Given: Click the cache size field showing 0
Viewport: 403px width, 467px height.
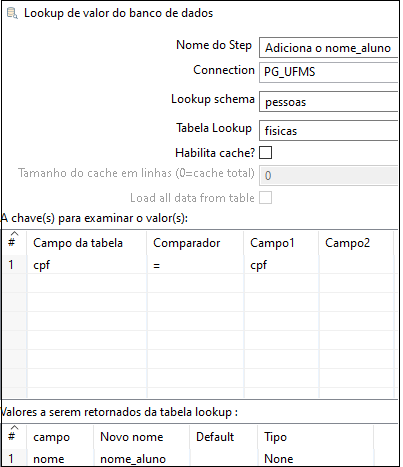Looking at the screenshot, I should (x=328, y=175).
